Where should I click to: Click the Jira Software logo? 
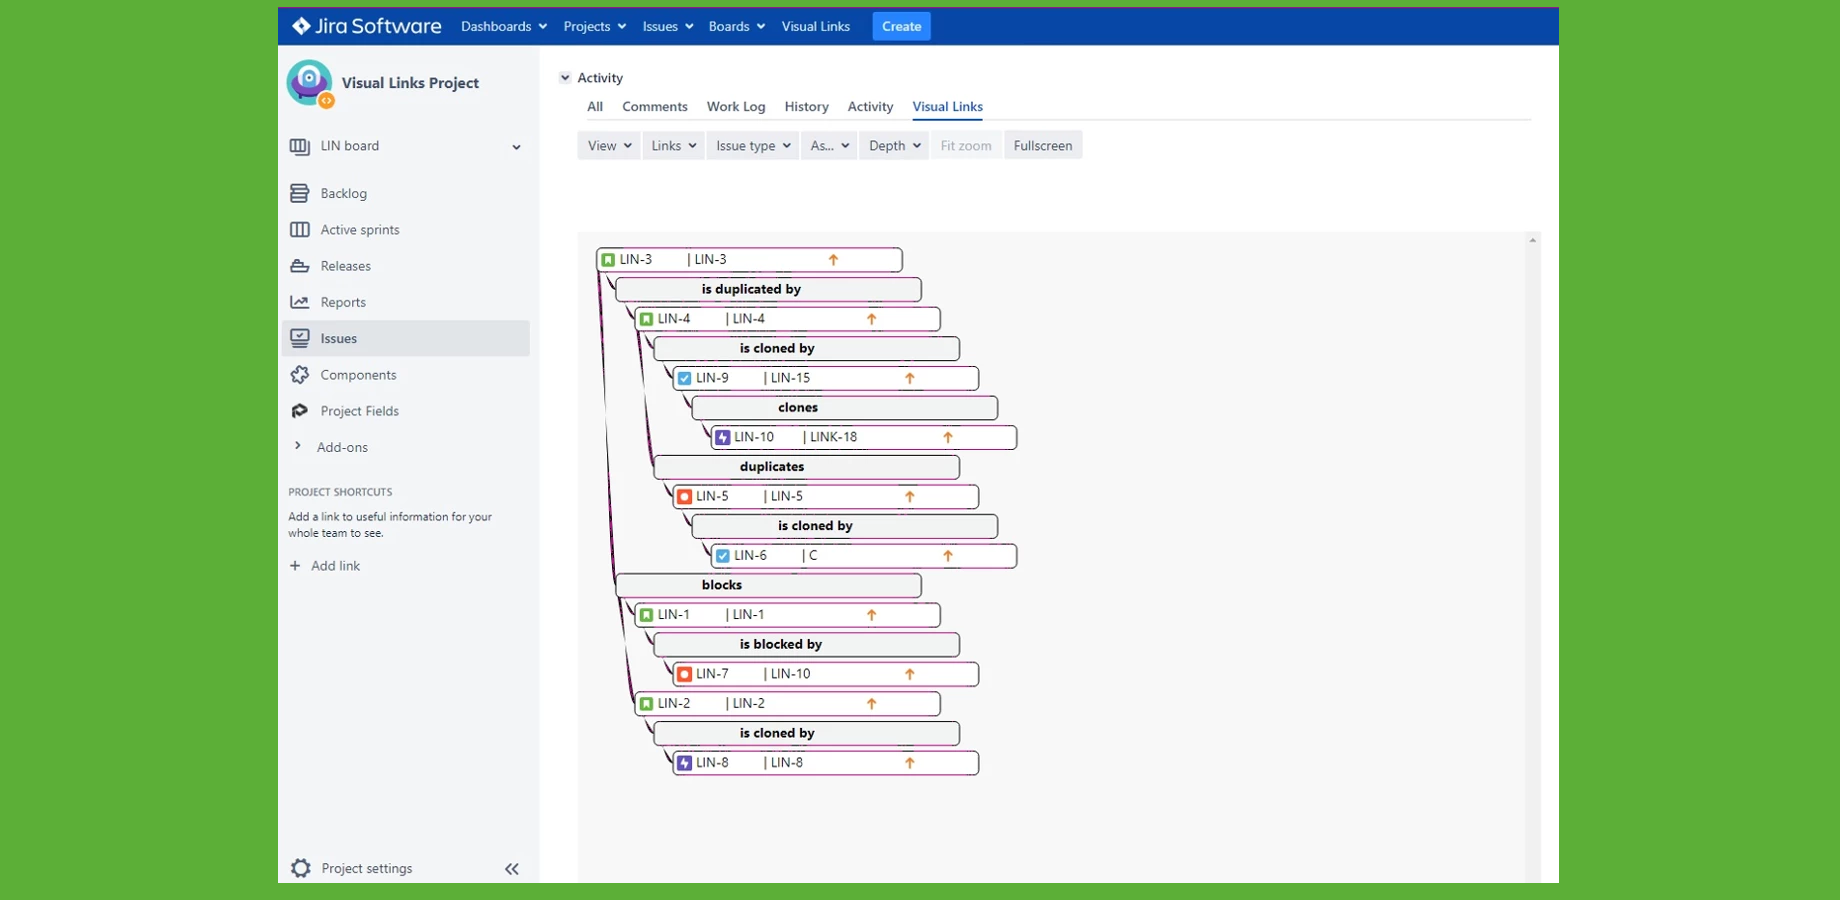(366, 26)
